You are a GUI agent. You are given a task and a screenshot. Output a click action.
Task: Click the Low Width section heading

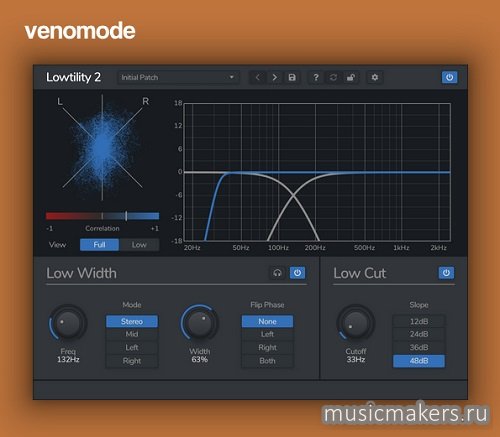pos(81,273)
